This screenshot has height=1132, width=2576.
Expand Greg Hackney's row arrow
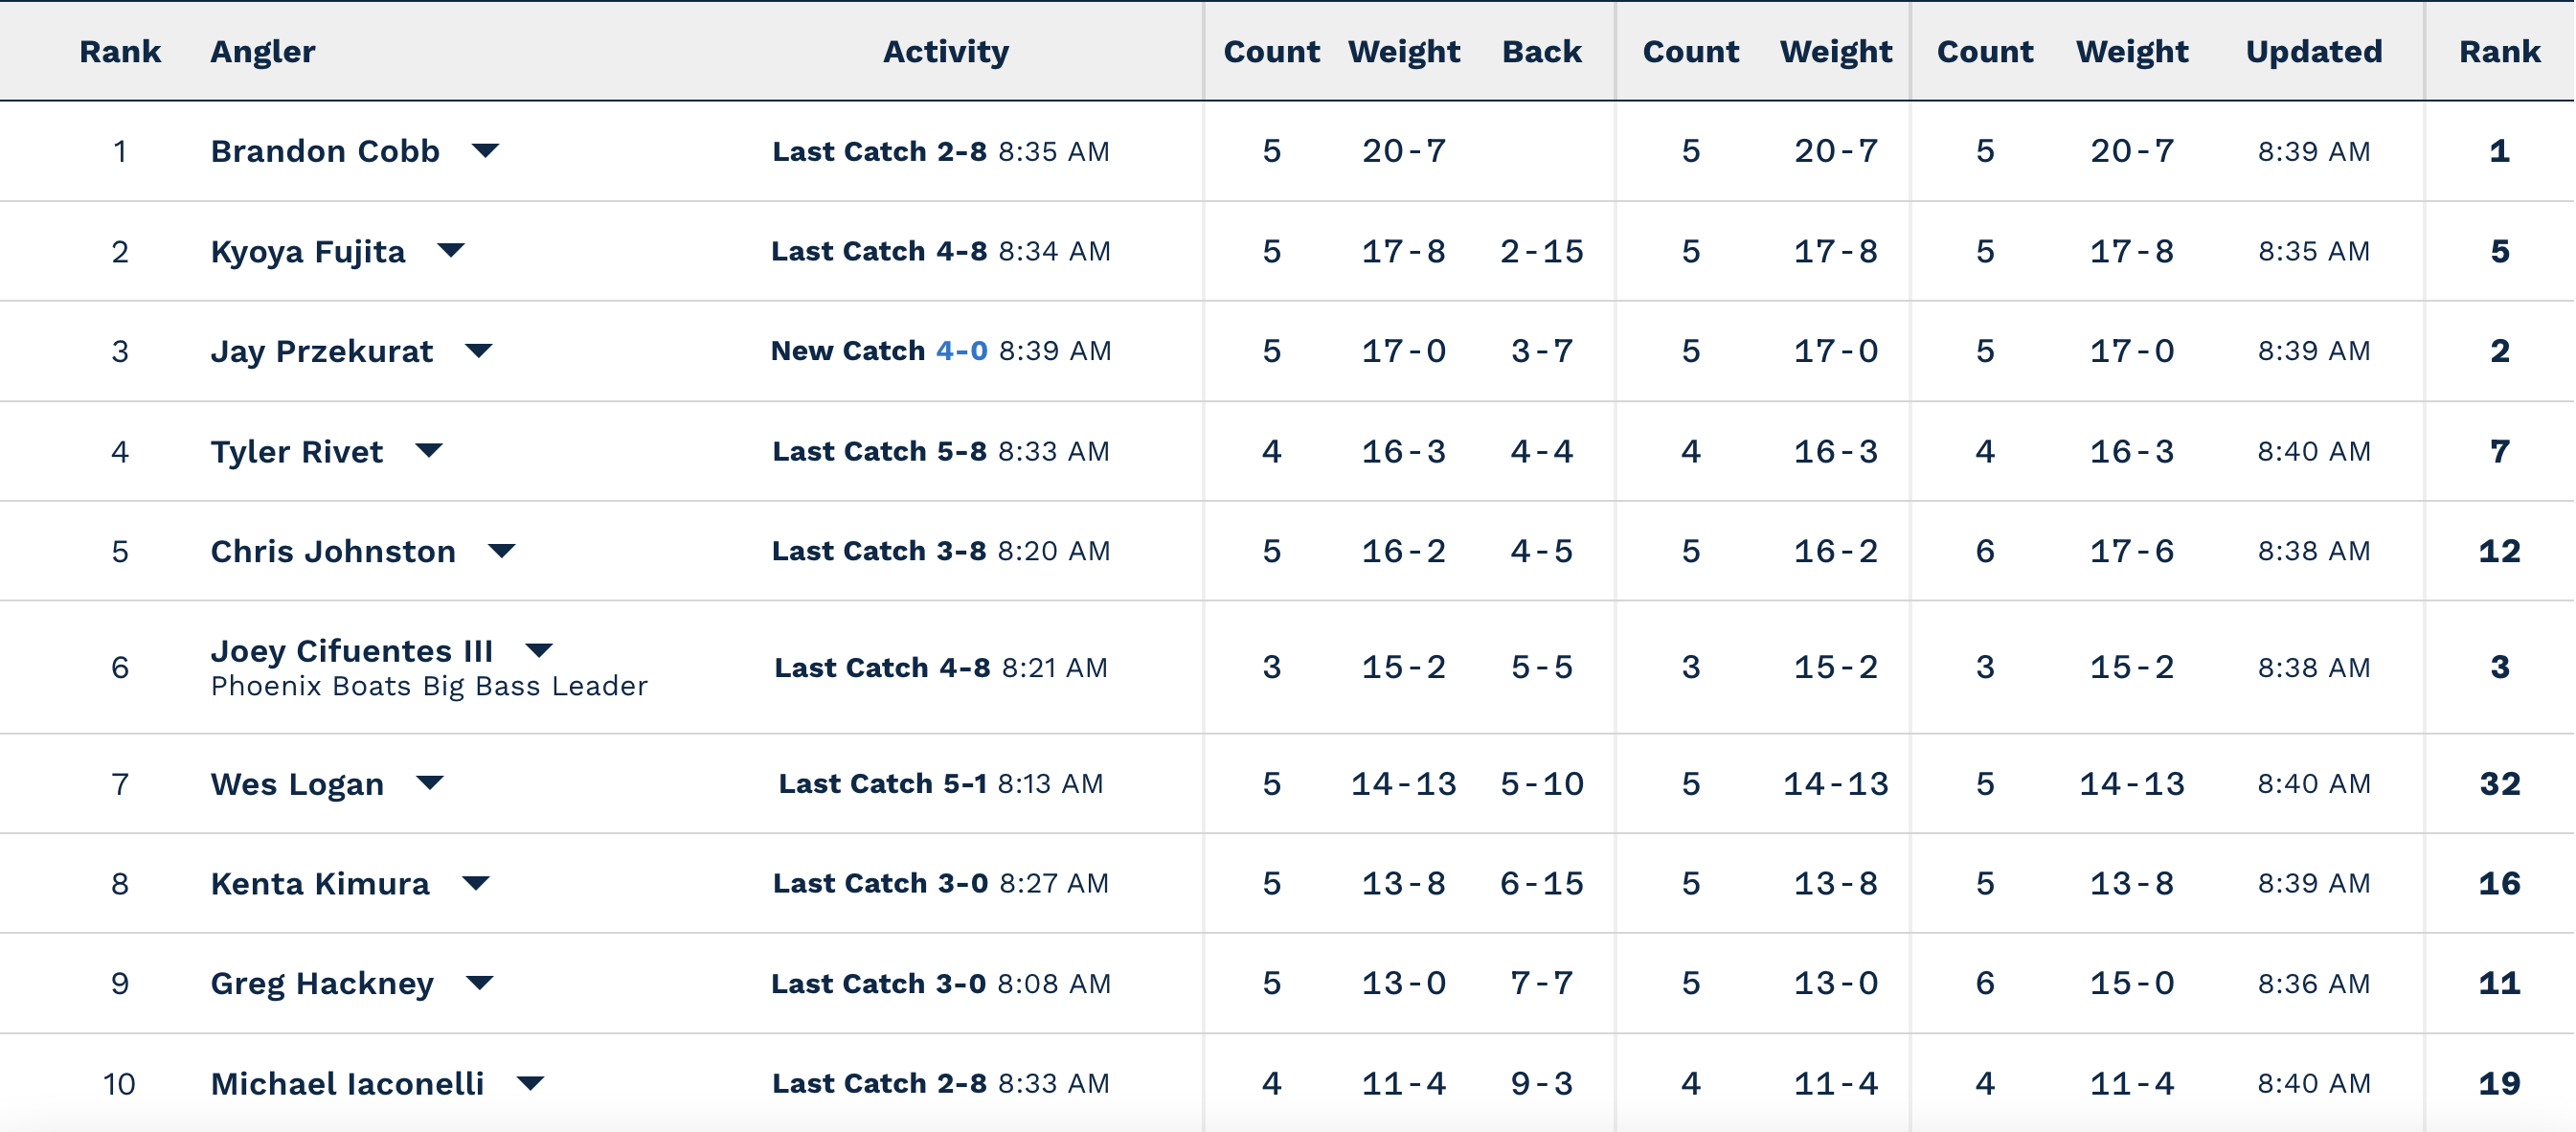click(480, 983)
